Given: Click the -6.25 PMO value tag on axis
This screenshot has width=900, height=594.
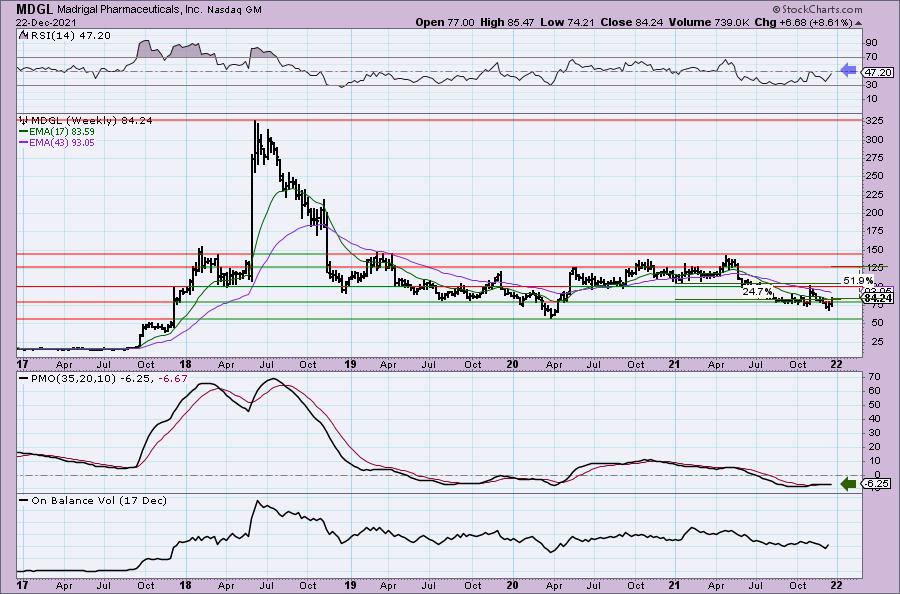Looking at the screenshot, I should tap(878, 484).
